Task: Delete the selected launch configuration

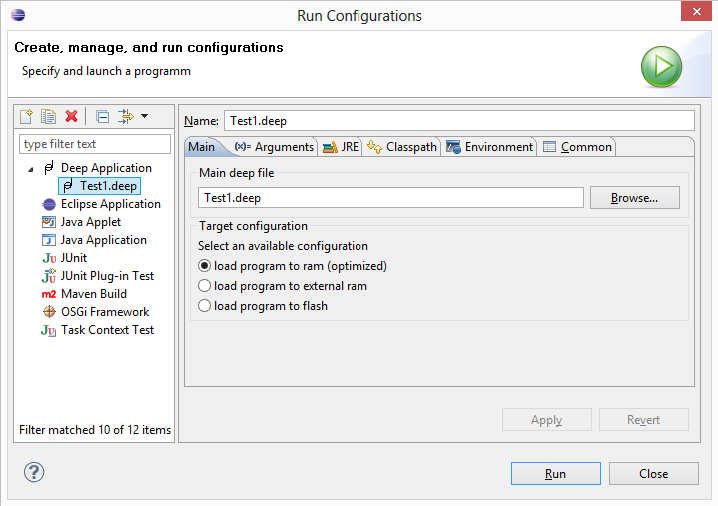Action: (x=71, y=117)
